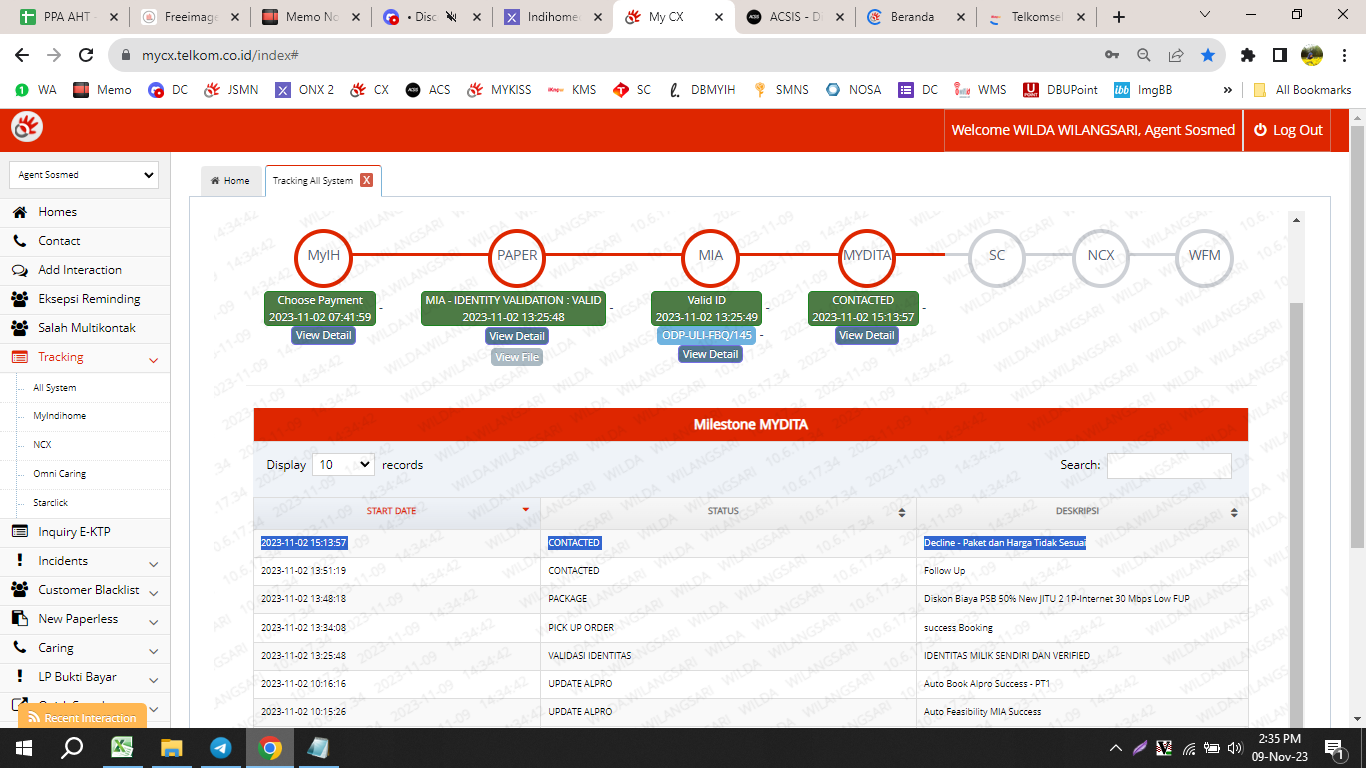Open Inquiry E-KTP in sidebar
This screenshot has height=768, width=1366.
(74, 532)
